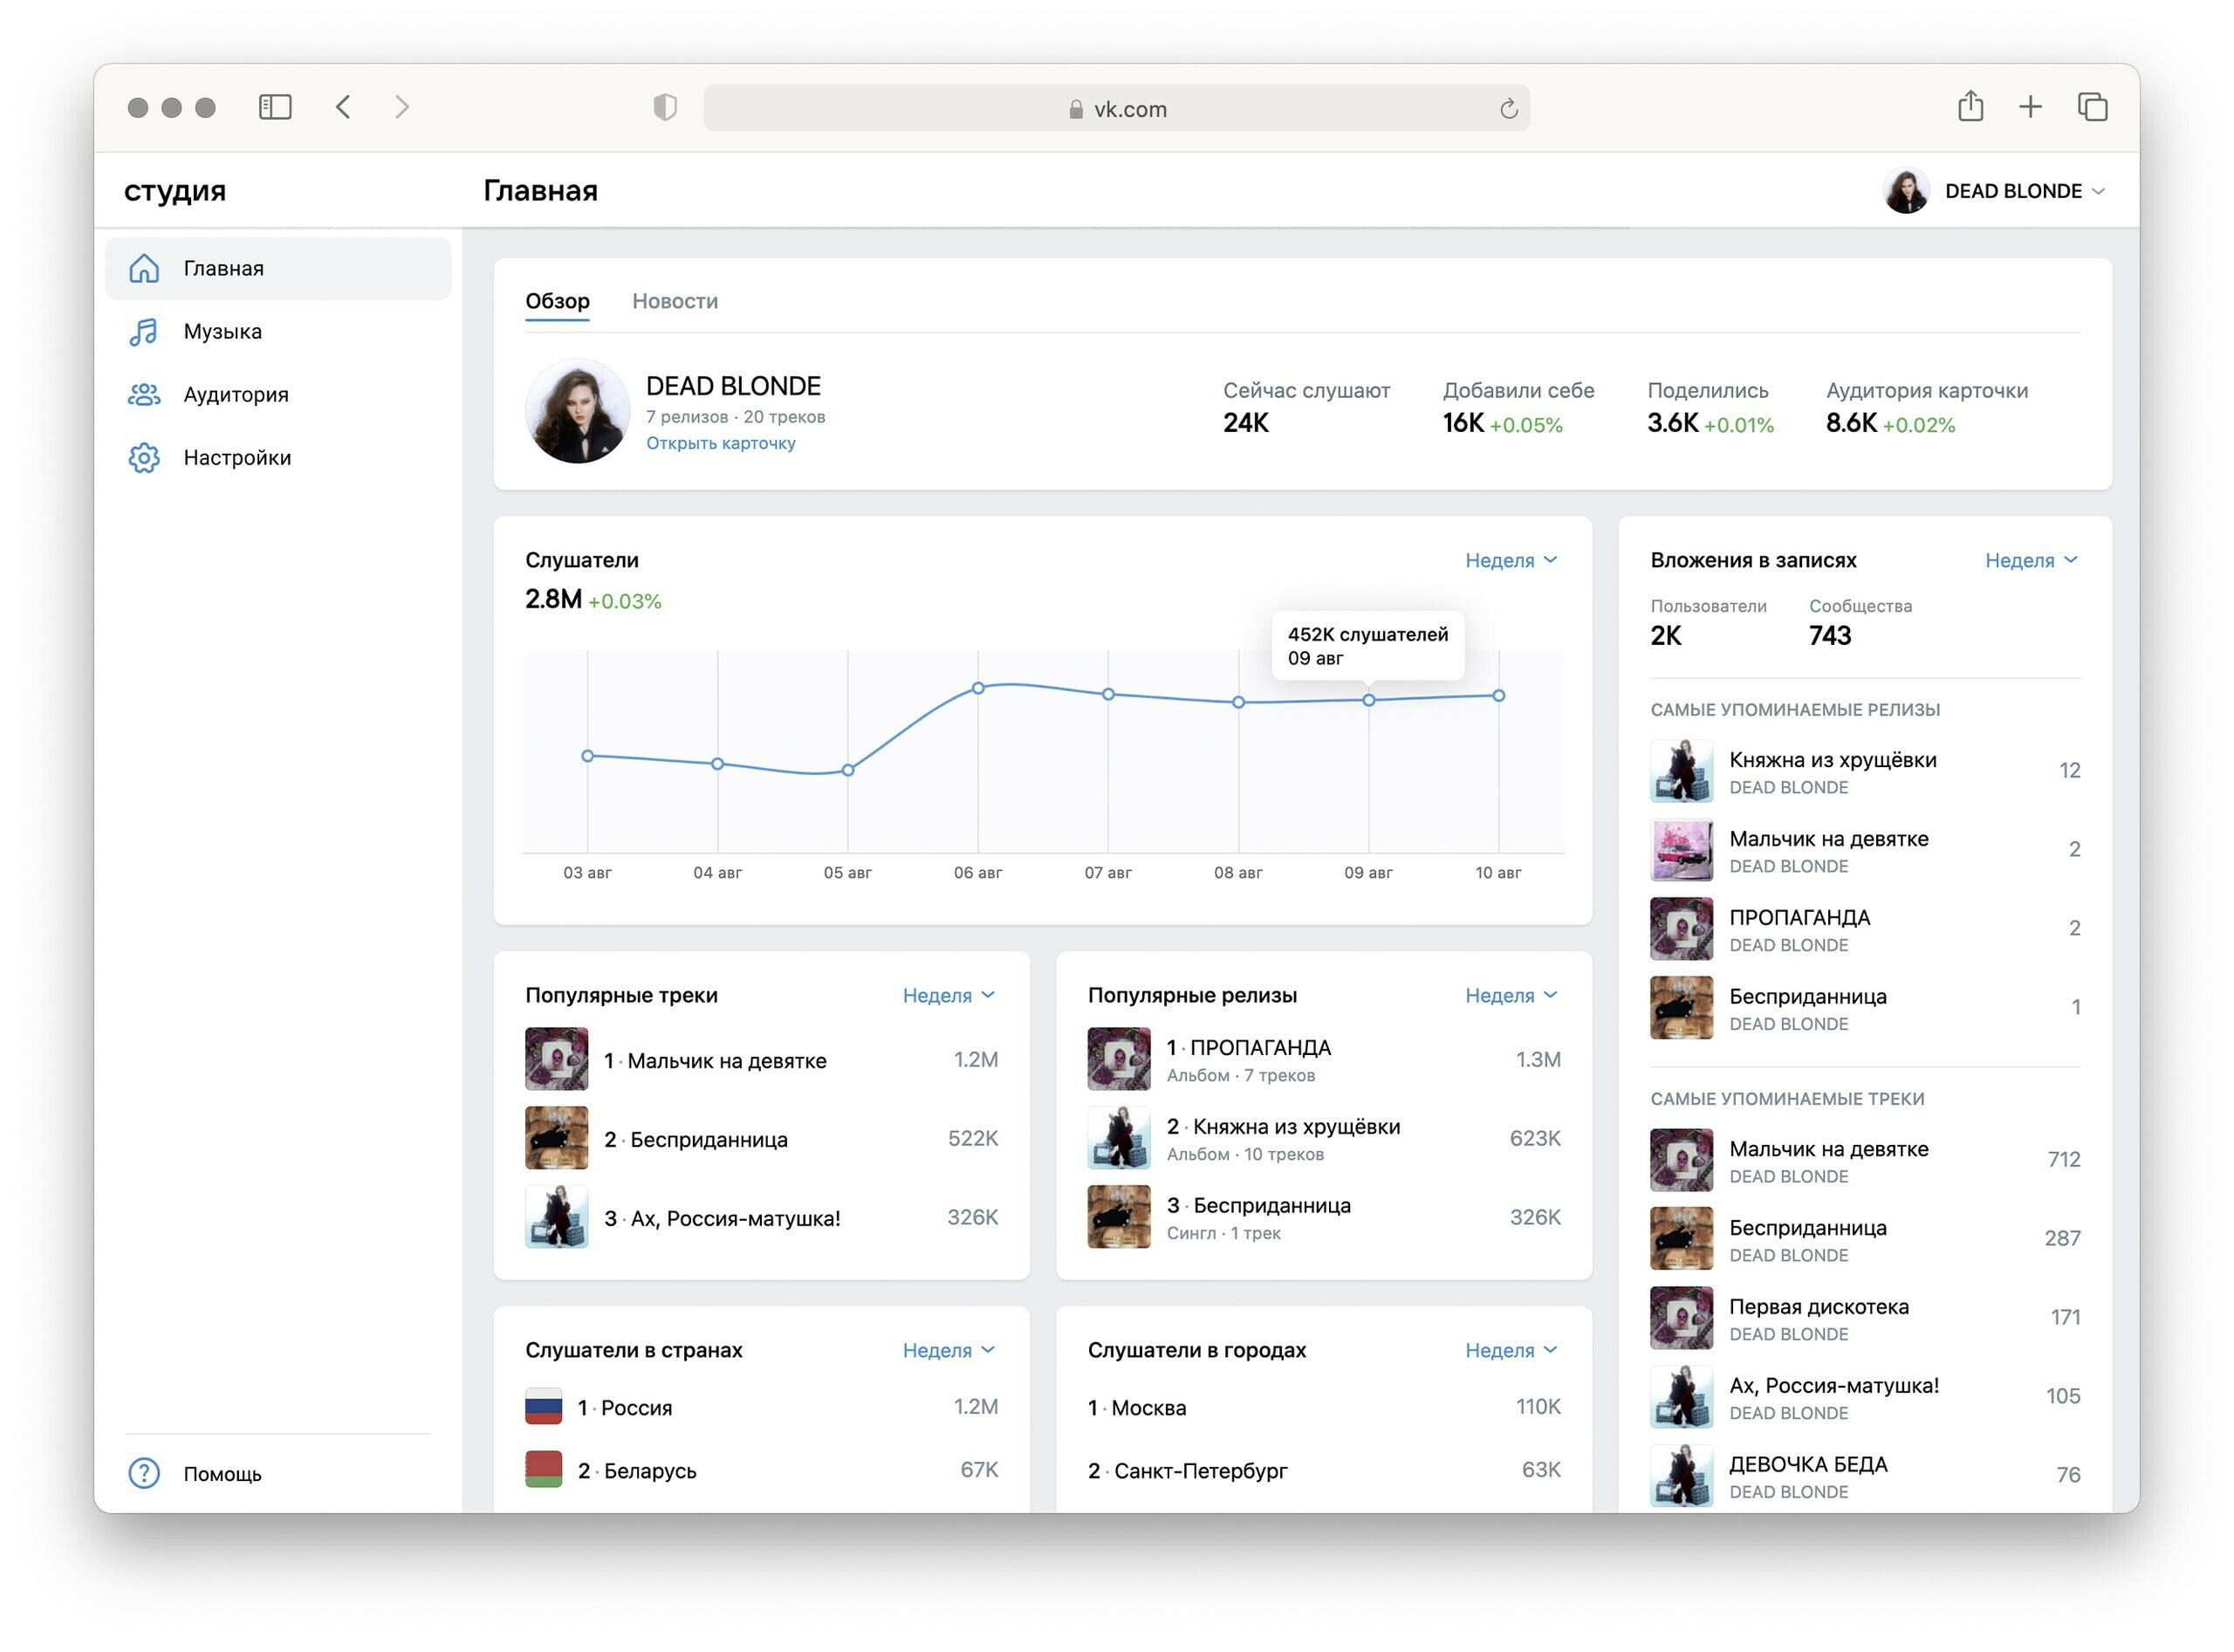Open popular track 2 · Бесприданница
The width and height of the screenshot is (2234, 1652).
pyautogui.click(x=761, y=1138)
